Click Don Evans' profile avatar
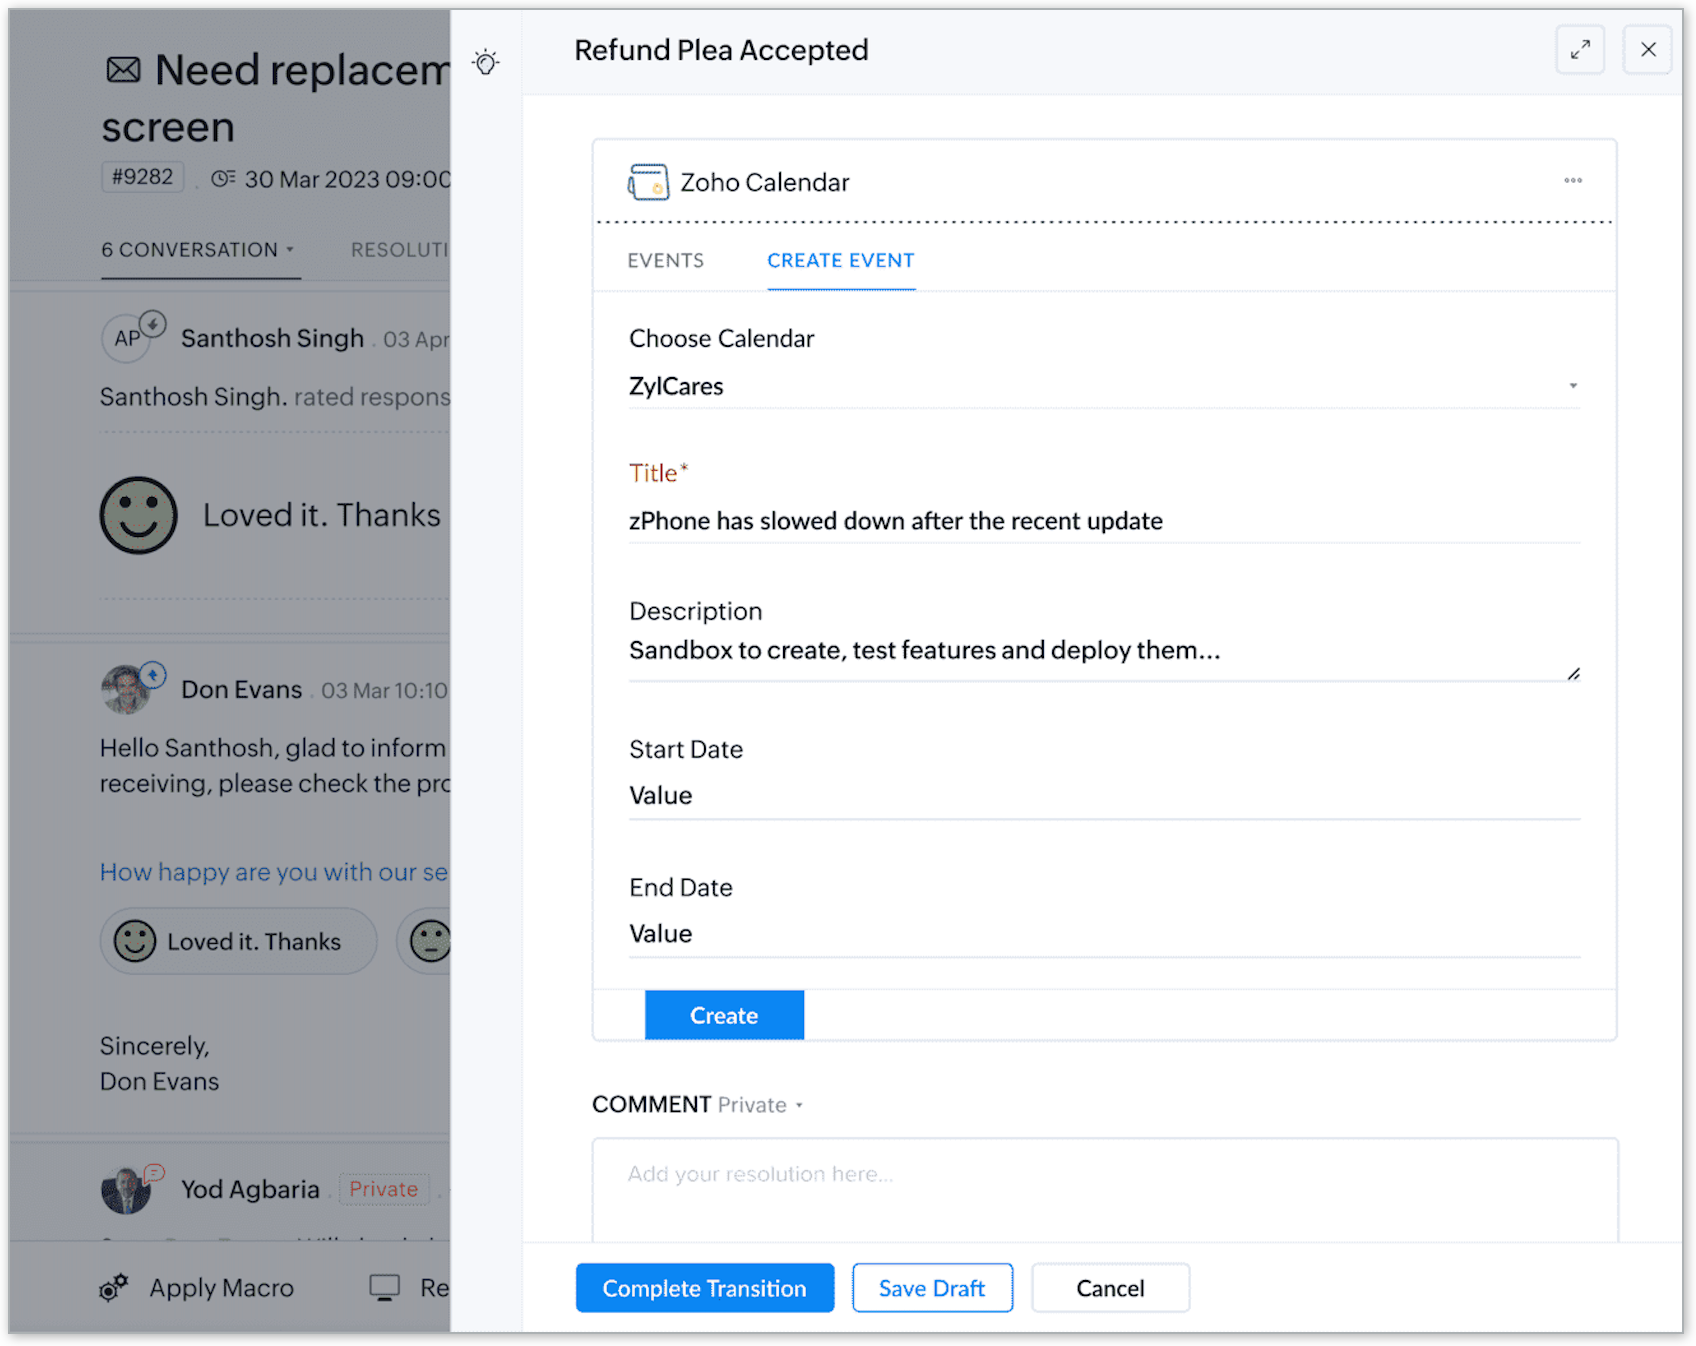 point(127,690)
